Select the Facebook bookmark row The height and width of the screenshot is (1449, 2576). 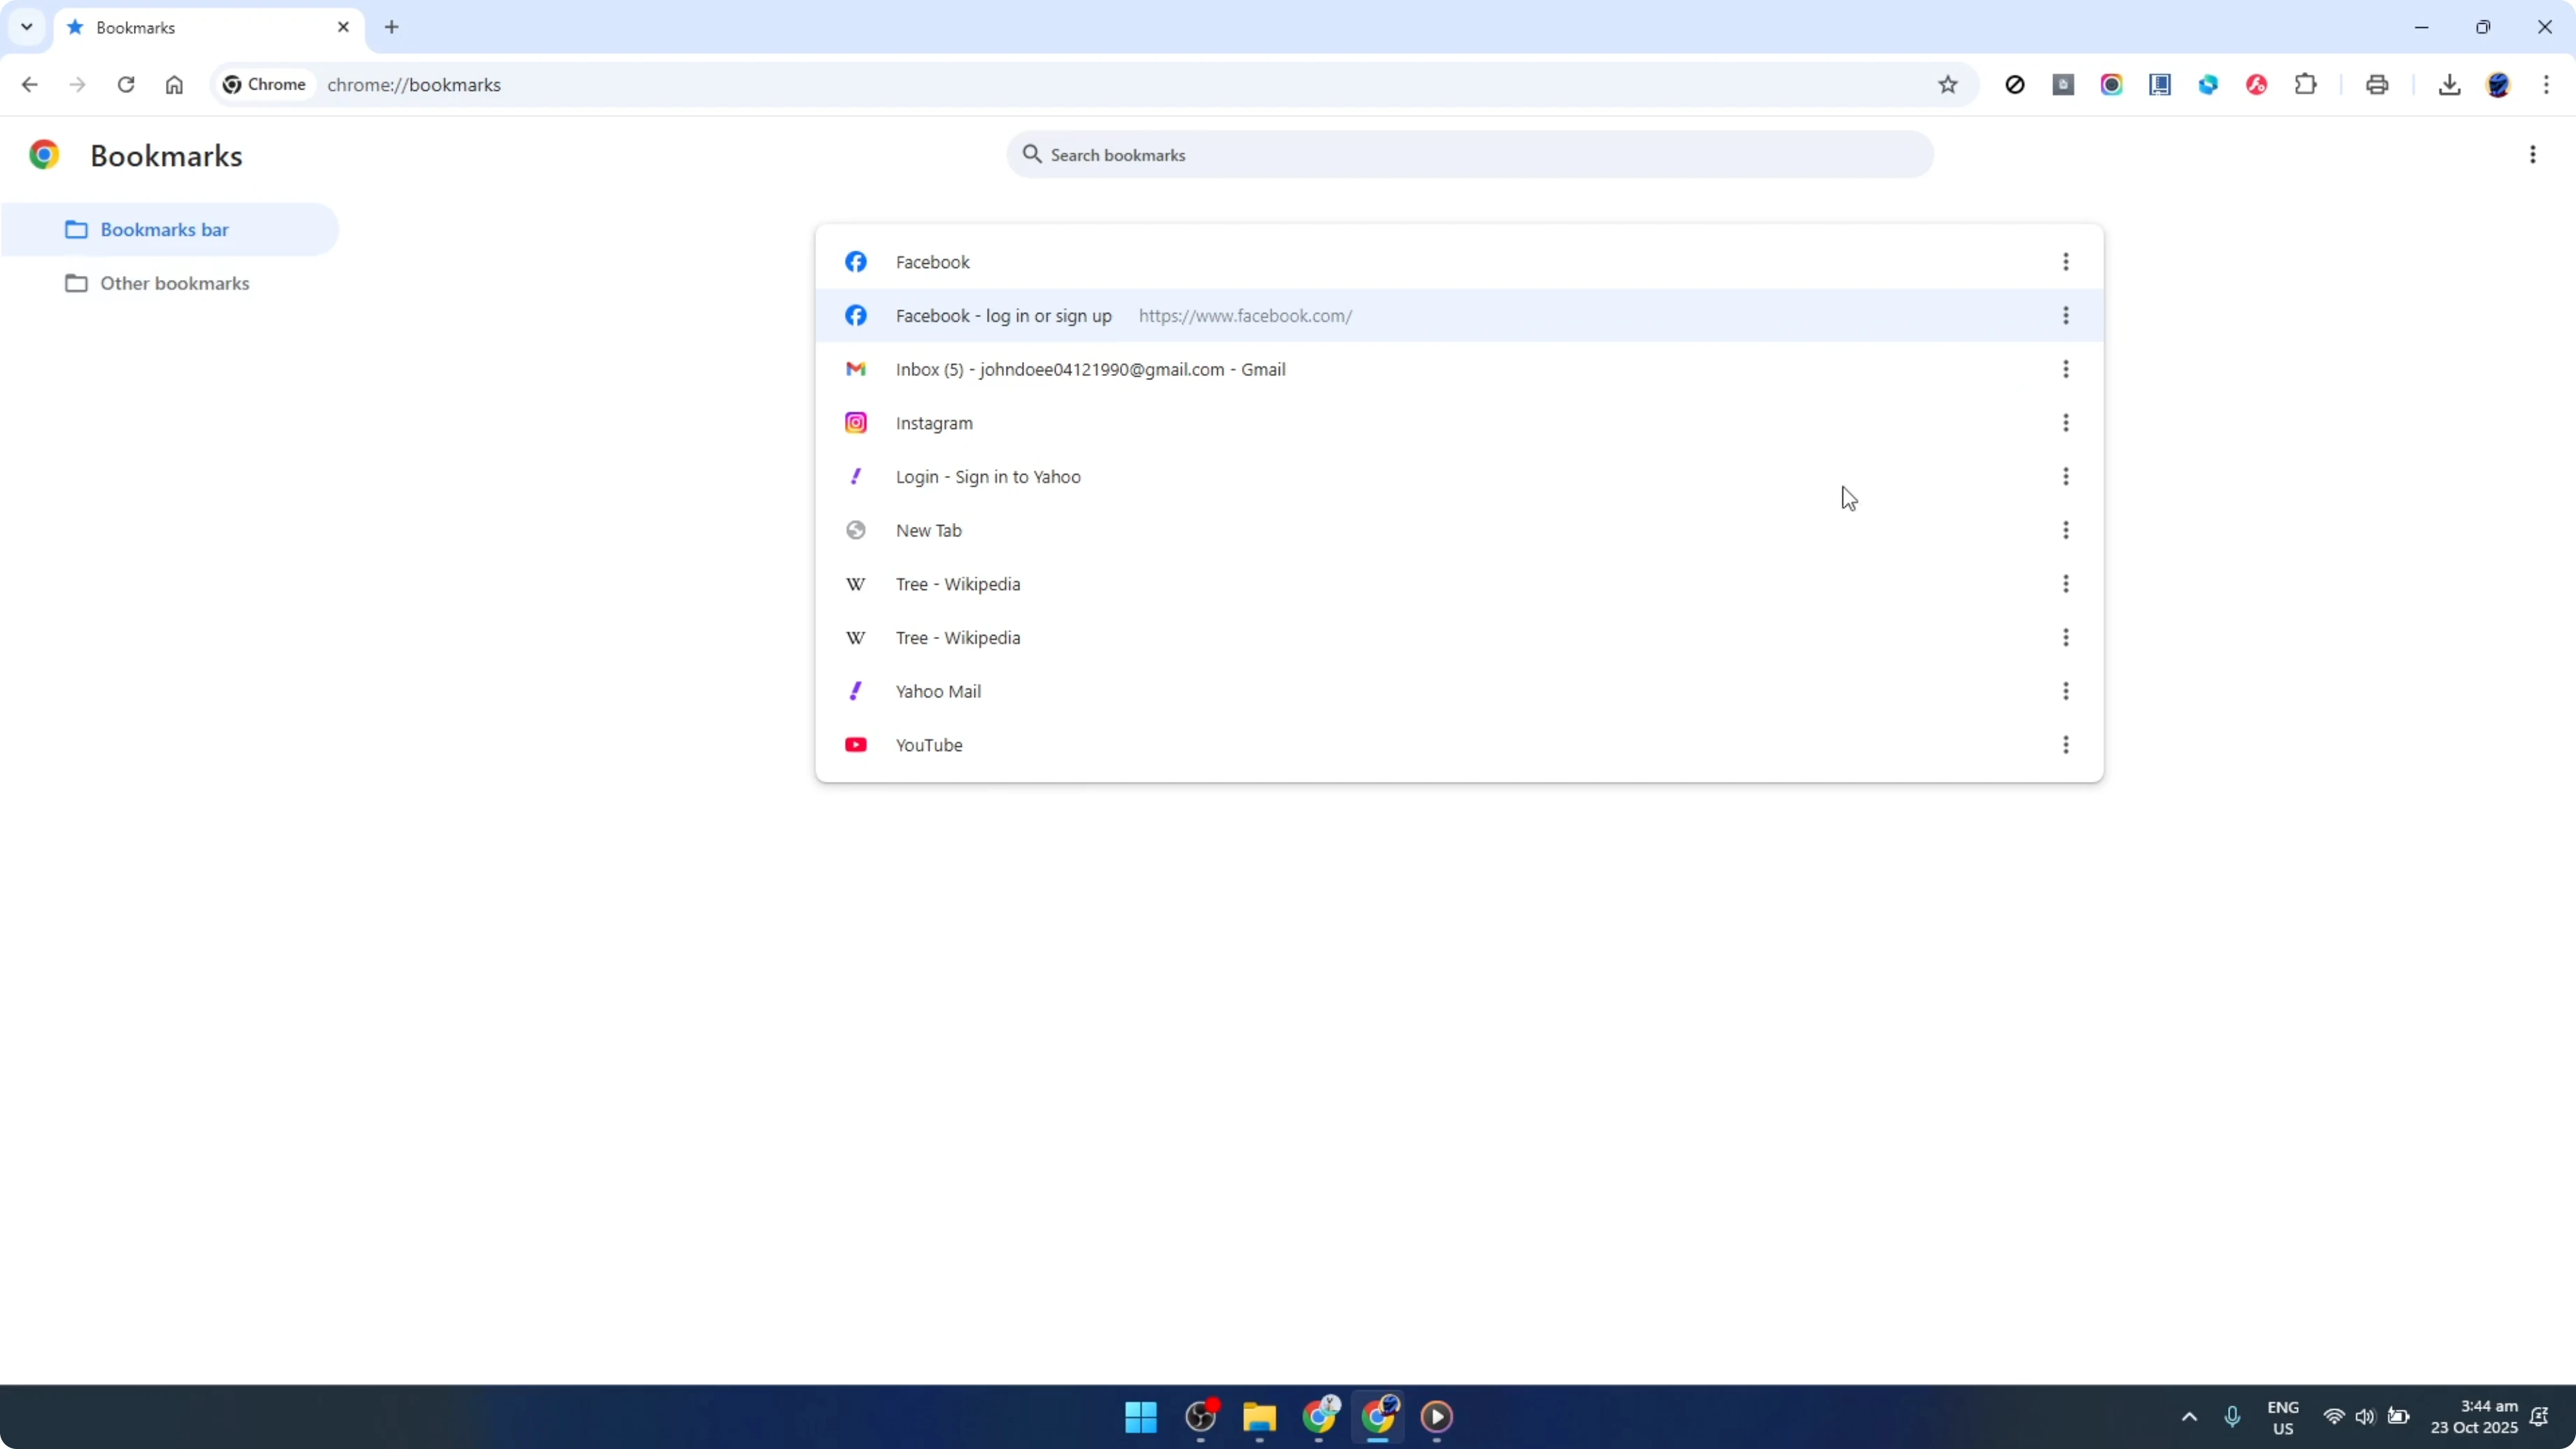(x=1459, y=262)
